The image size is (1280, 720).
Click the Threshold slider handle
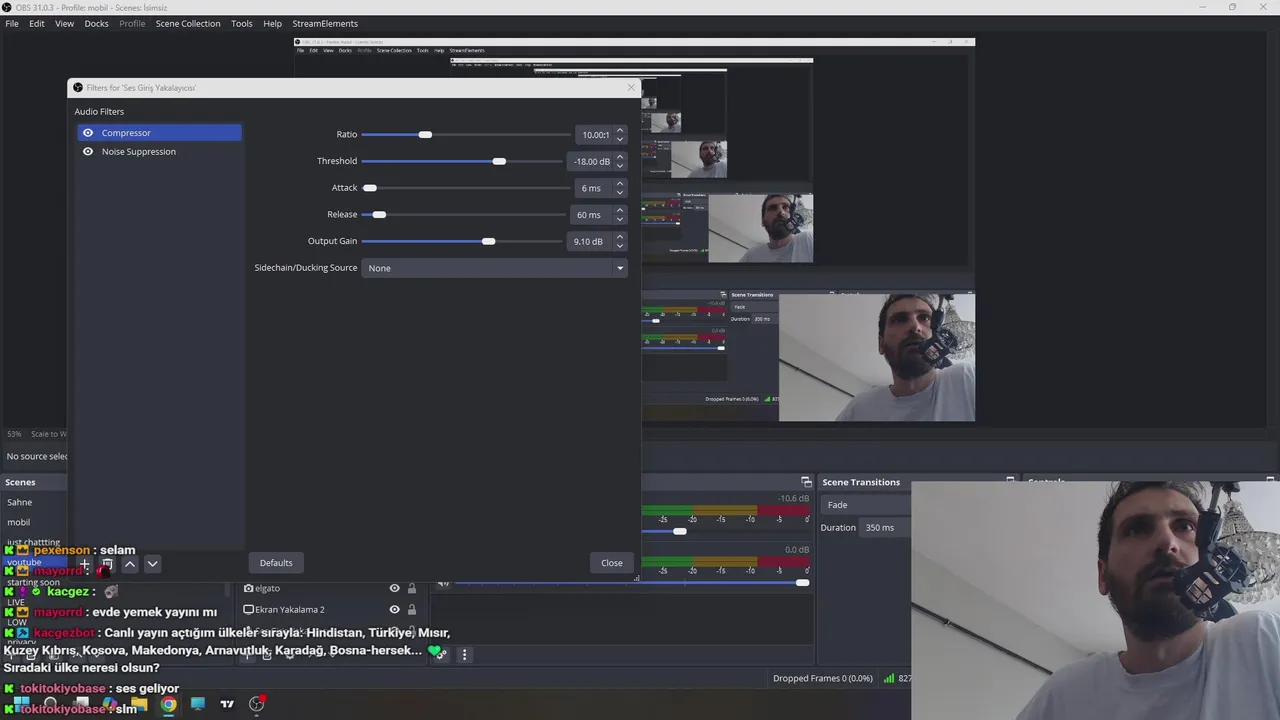tap(499, 161)
